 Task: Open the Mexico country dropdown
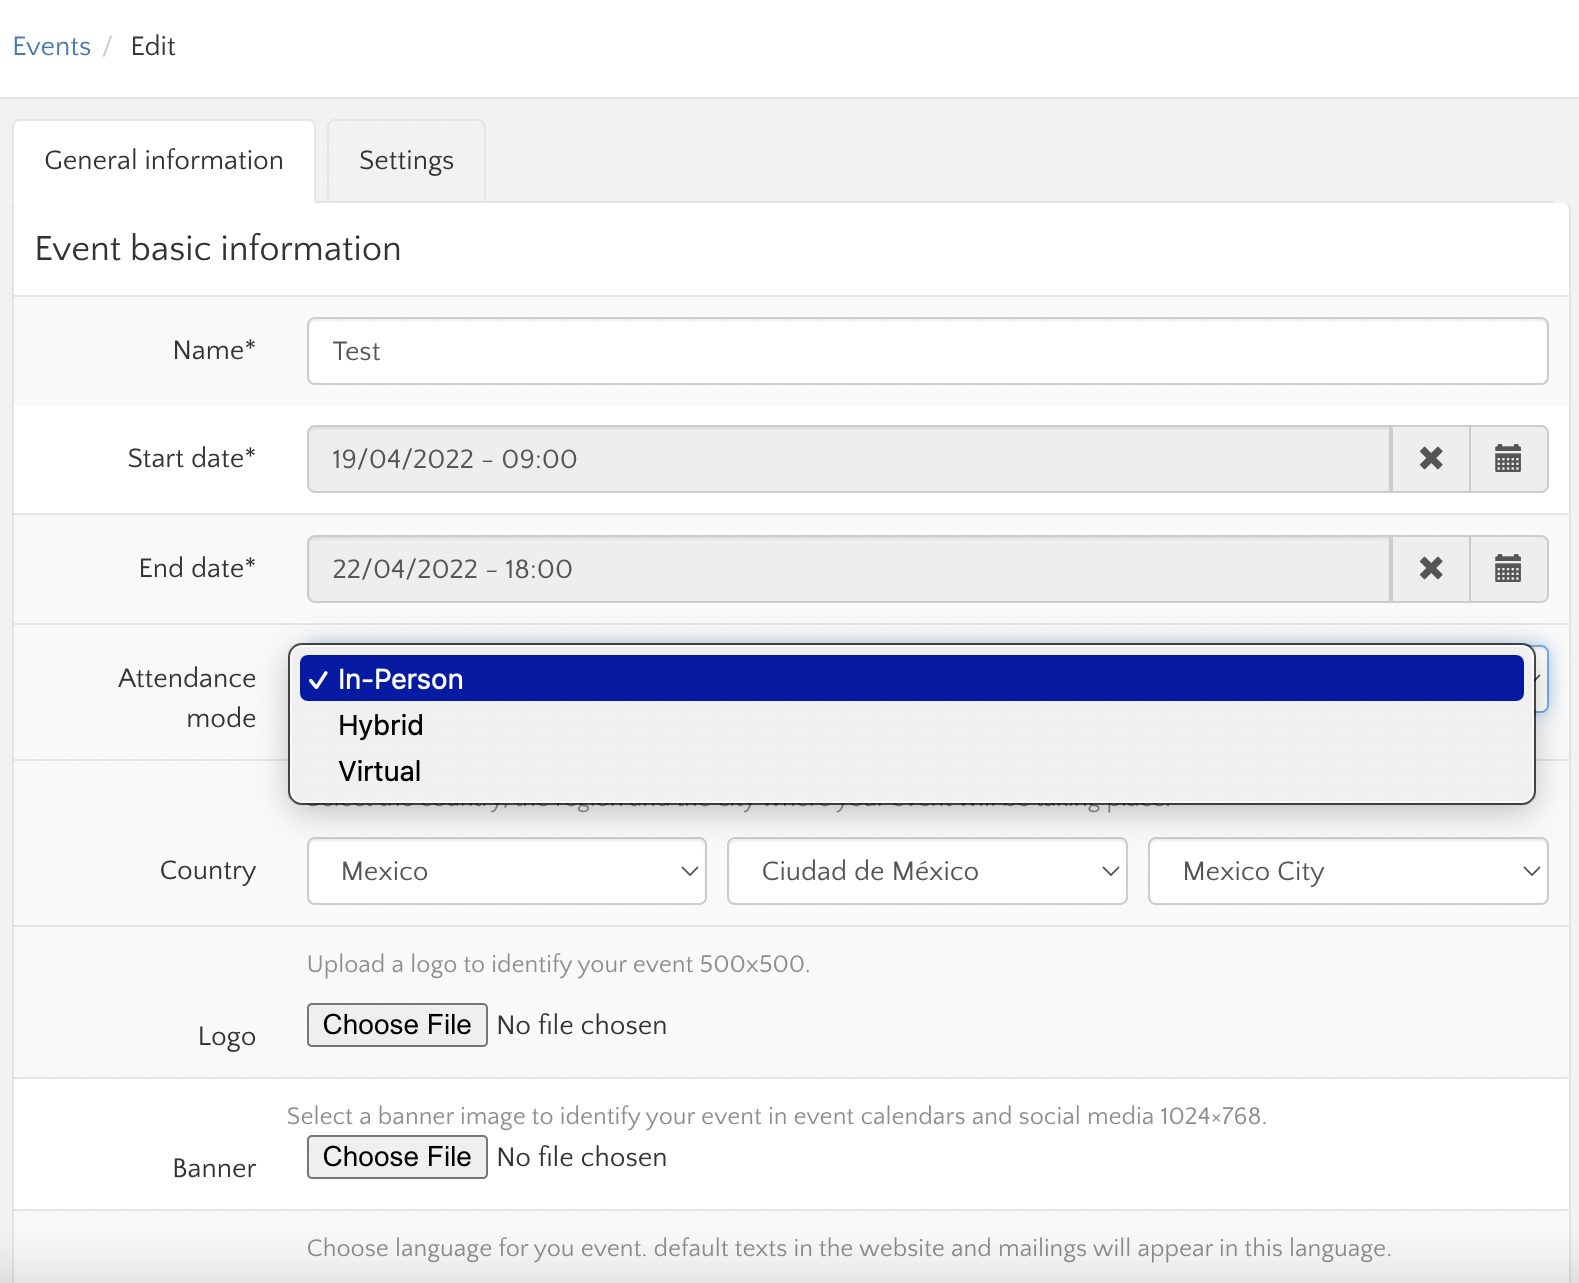tap(507, 871)
